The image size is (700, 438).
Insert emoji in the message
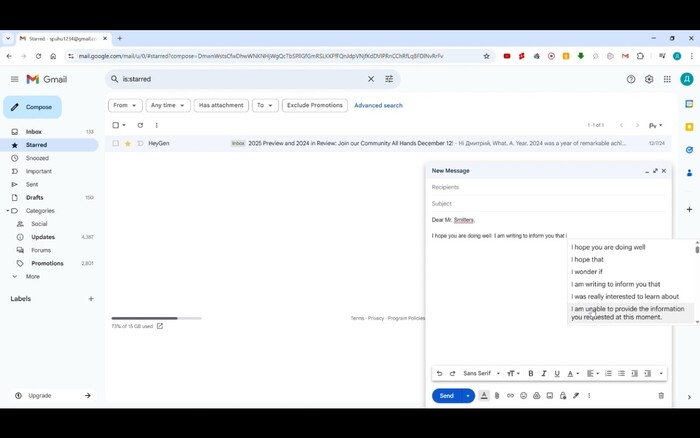(x=523, y=396)
